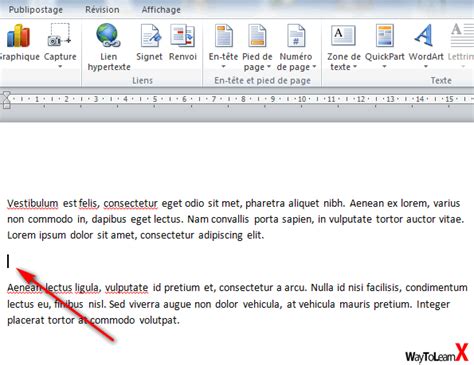Click on "commodo volutpat." text
The height and width of the screenshot is (365, 474).
[135, 320]
